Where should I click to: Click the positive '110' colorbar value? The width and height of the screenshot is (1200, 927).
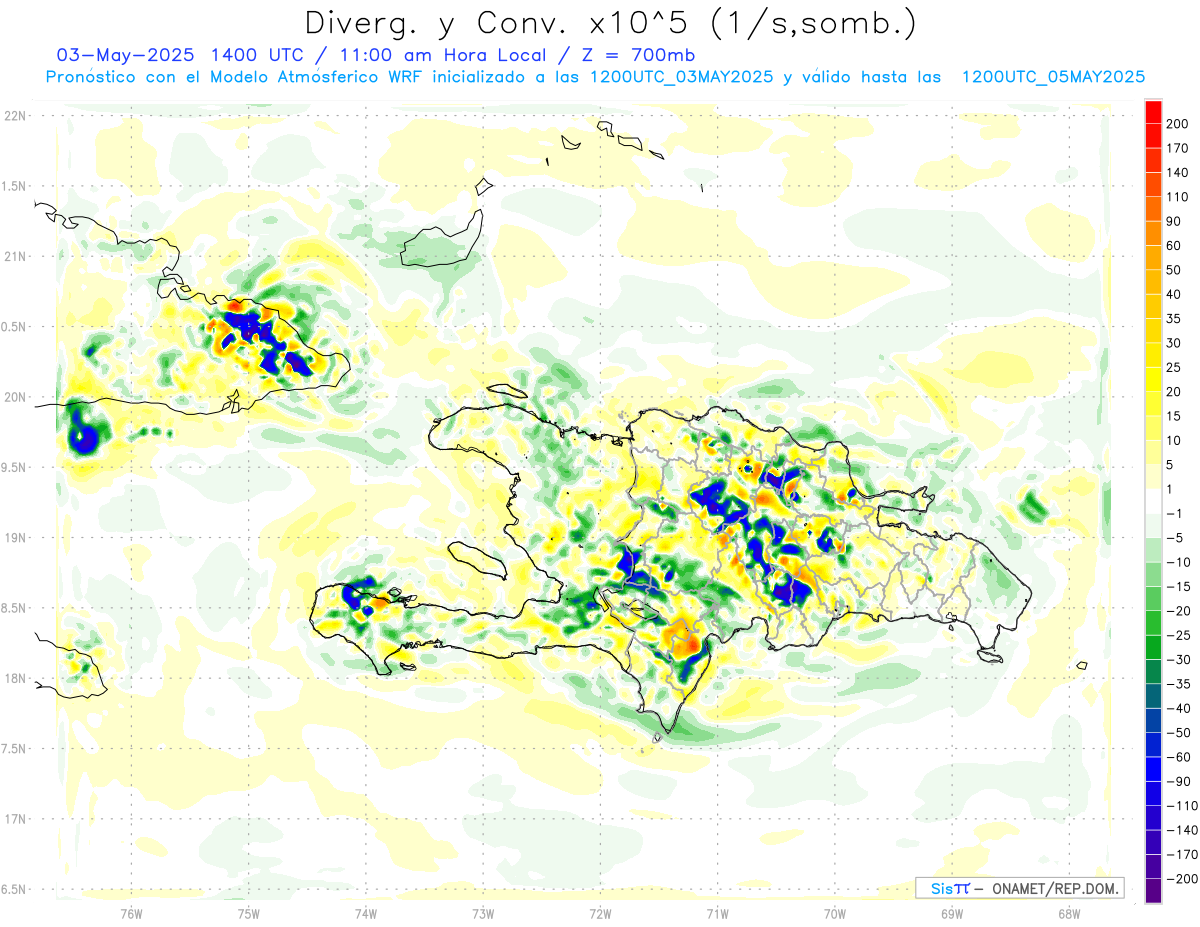click(x=1178, y=197)
